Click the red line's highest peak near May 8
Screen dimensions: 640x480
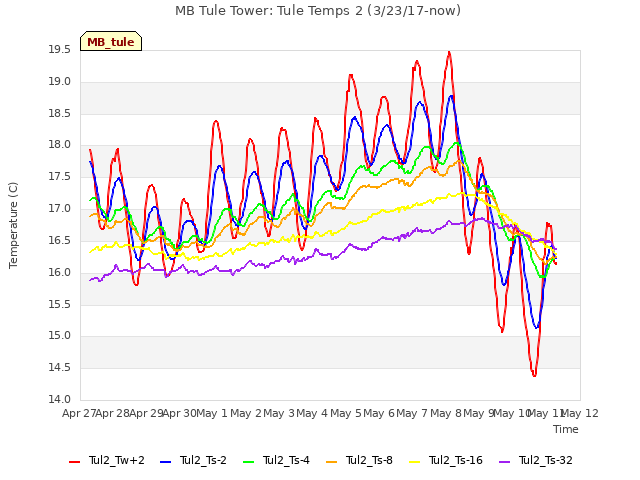pyautogui.click(x=449, y=52)
